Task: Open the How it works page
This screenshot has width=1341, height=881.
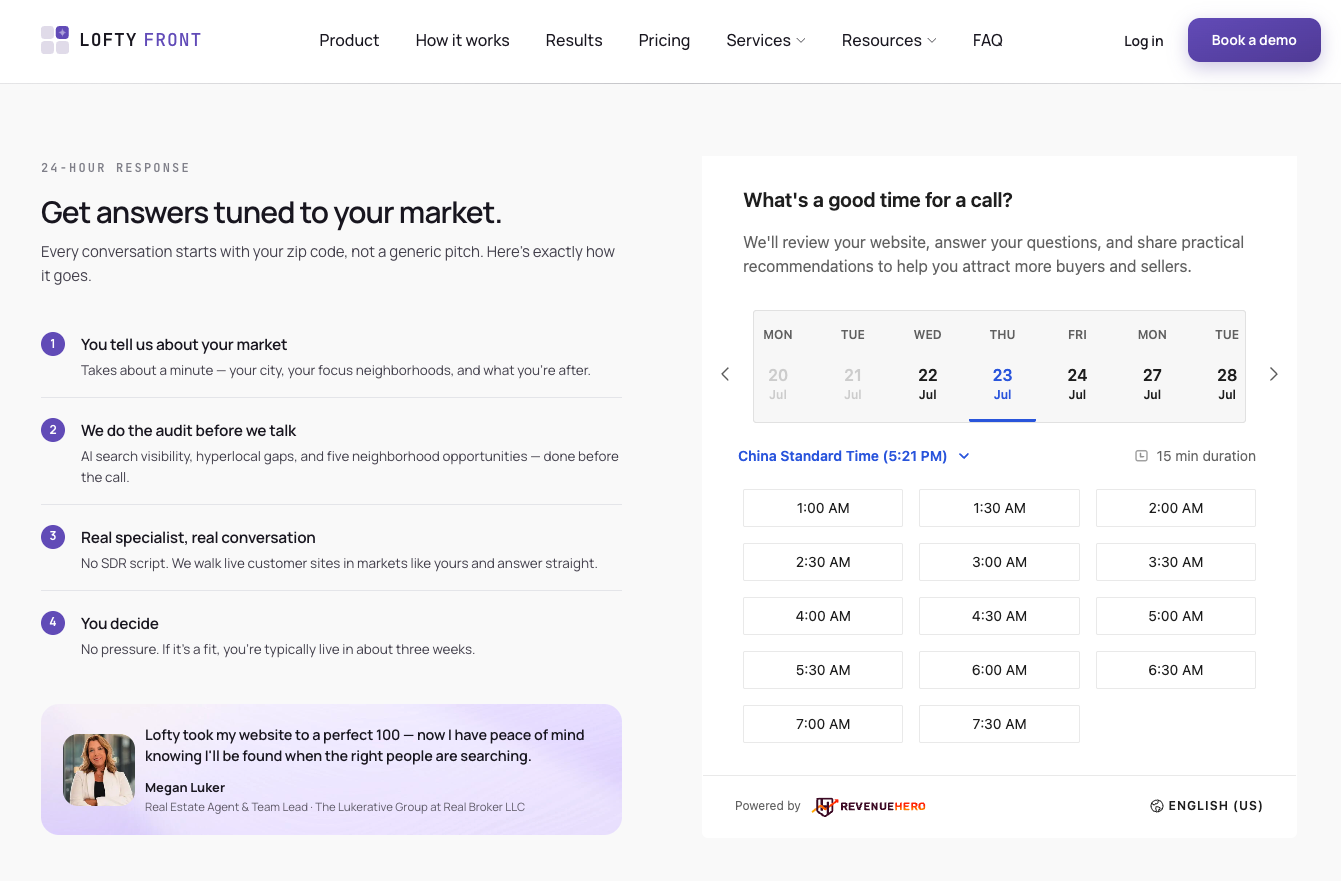Action: [462, 40]
